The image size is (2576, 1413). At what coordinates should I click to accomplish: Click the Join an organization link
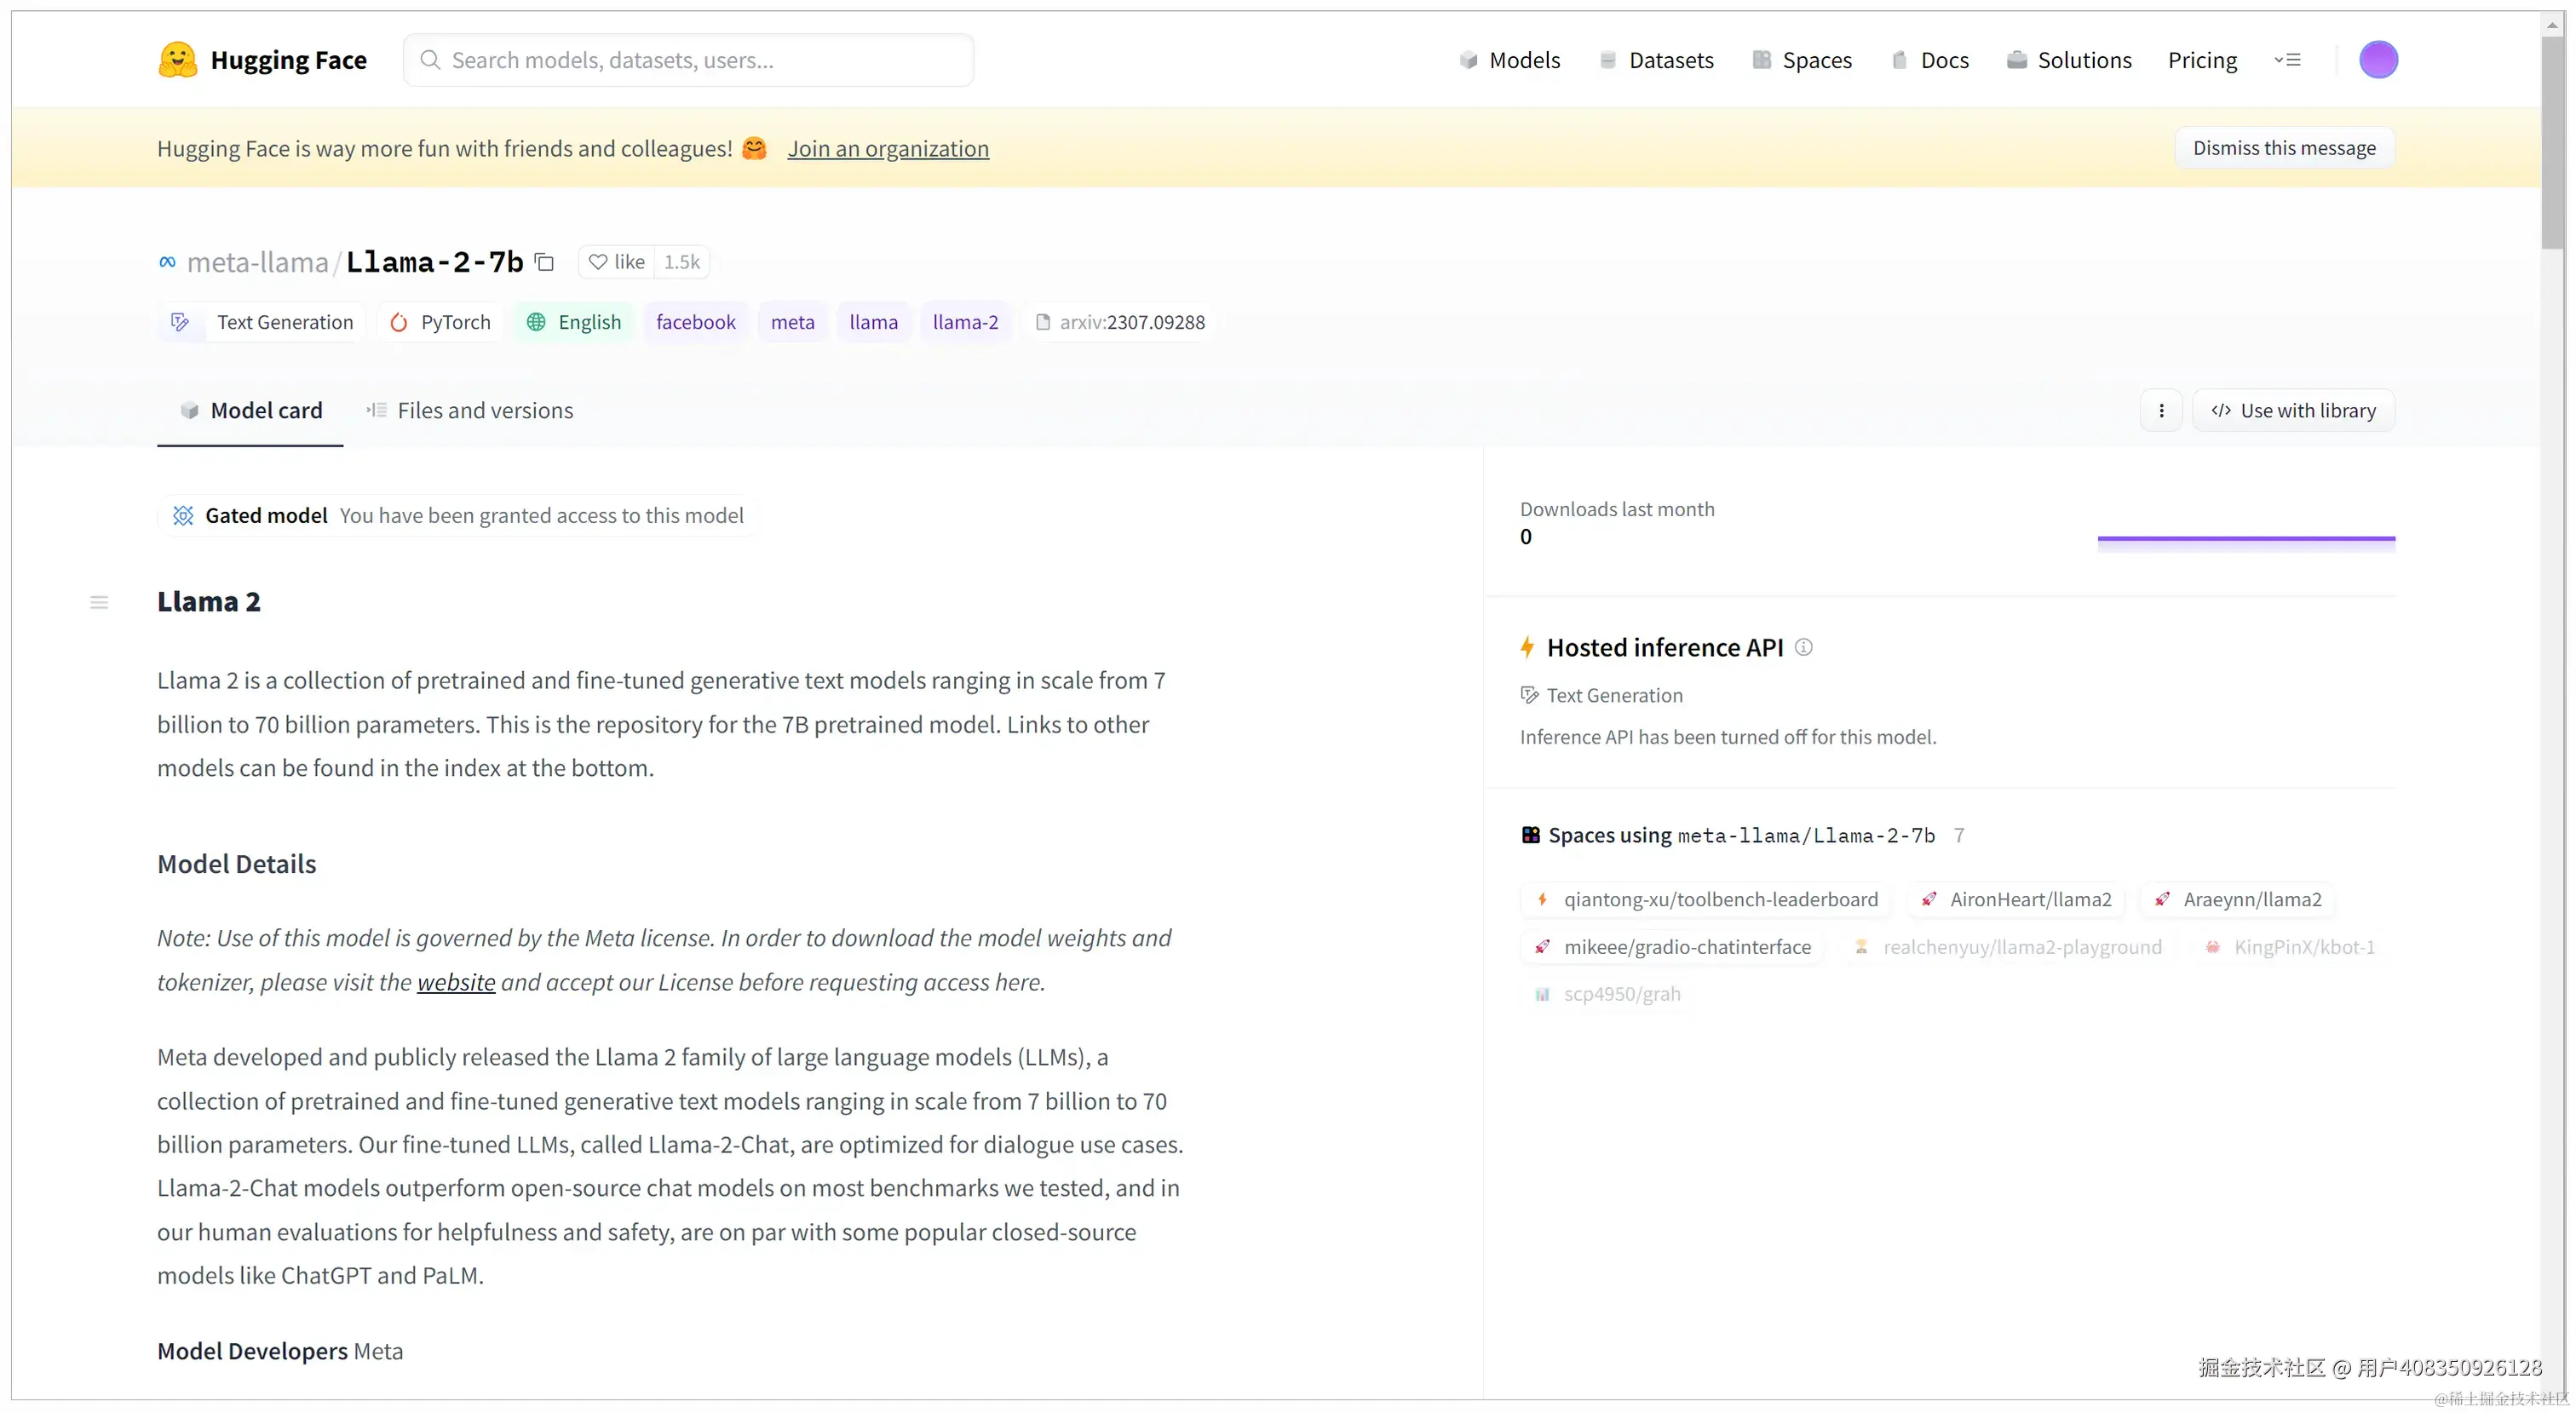point(887,149)
